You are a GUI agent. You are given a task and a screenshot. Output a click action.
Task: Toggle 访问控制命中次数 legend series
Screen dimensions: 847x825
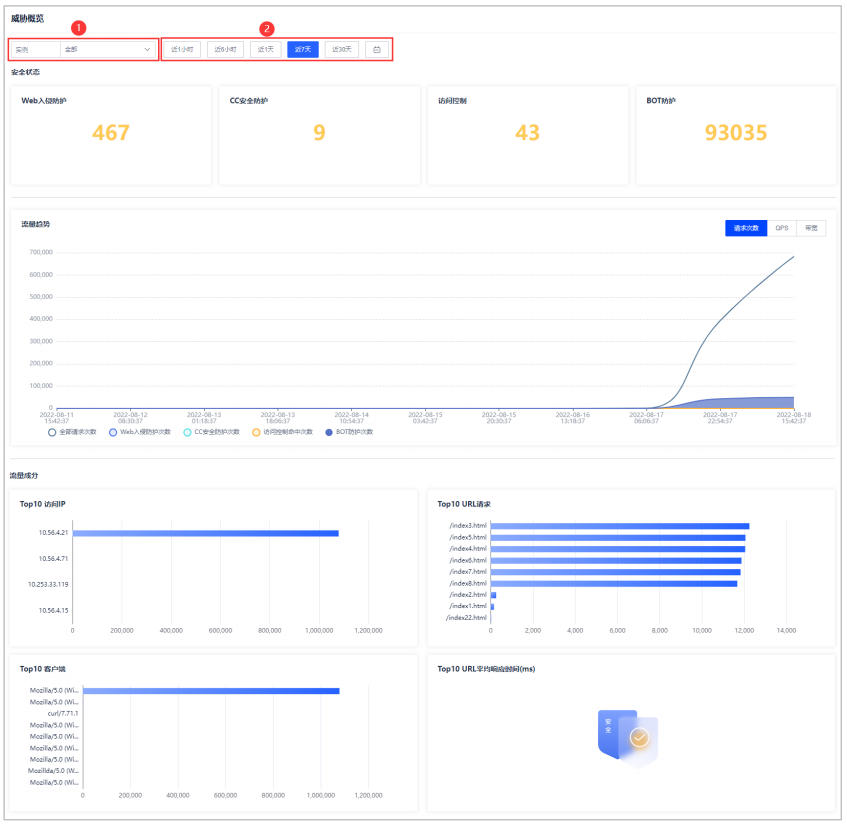point(283,432)
